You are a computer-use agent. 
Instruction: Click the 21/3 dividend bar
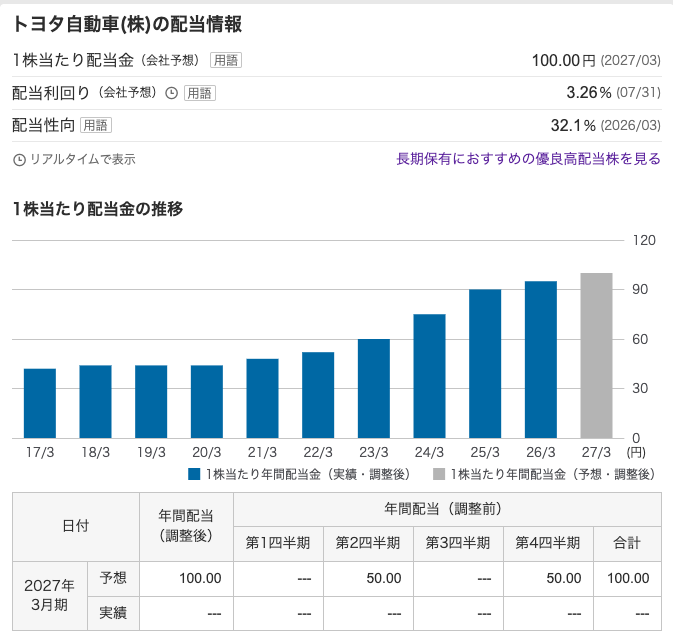pos(262,398)
